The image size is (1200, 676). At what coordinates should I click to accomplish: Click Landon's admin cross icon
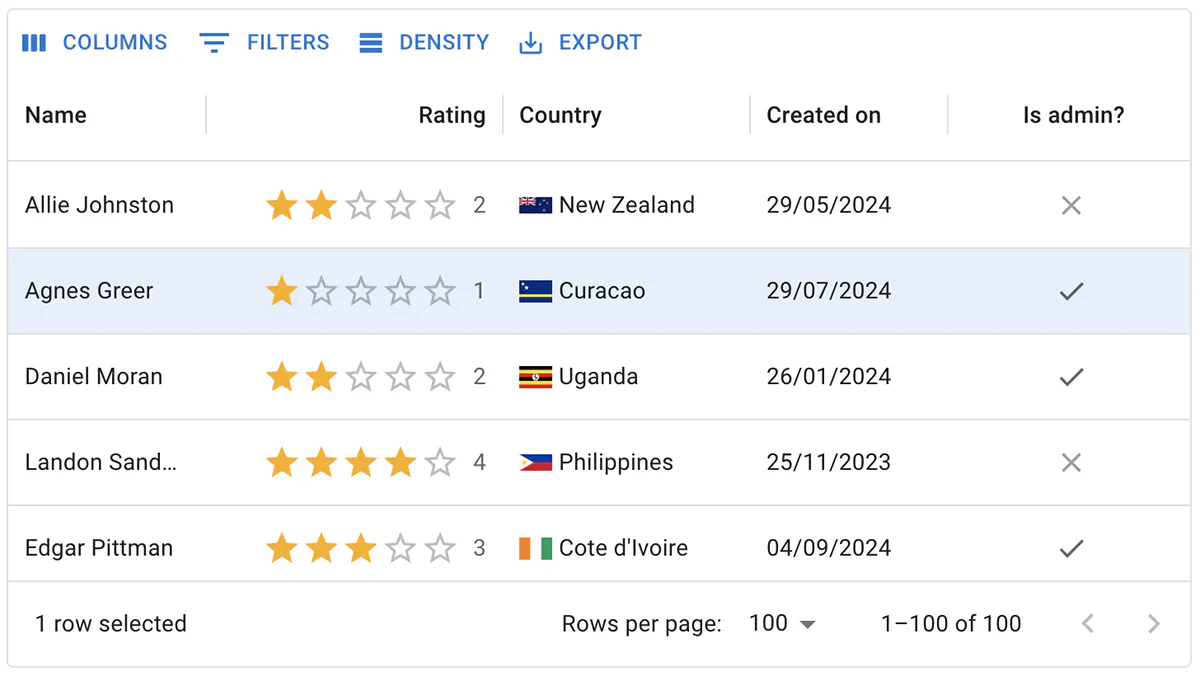point(1071,463)
